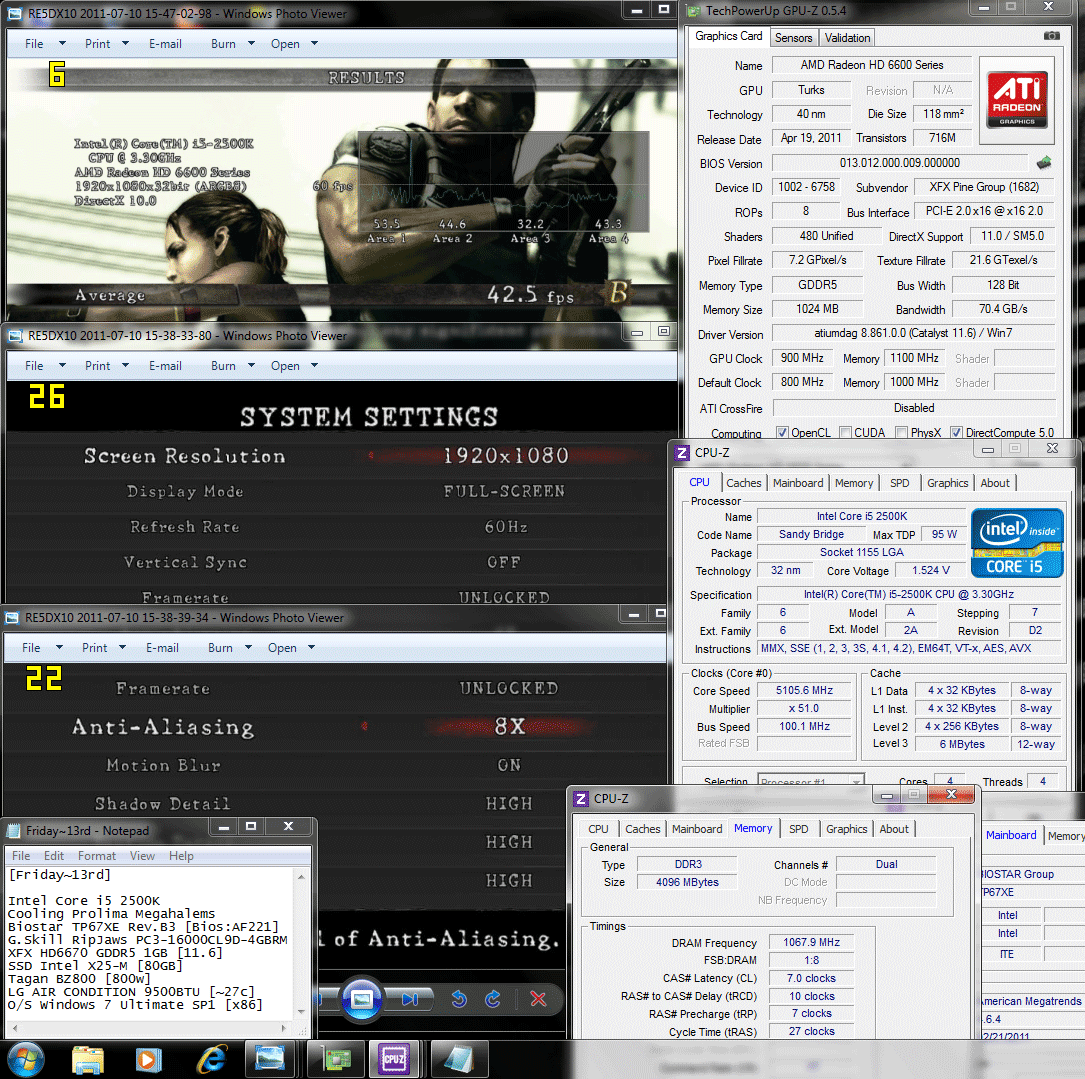Image resolution: width=1085 pixels, height=1079 pixels.
Task: Expand Open arrow in 15-38-33-80 Photo Viewer
Action: tap(314, 365)
